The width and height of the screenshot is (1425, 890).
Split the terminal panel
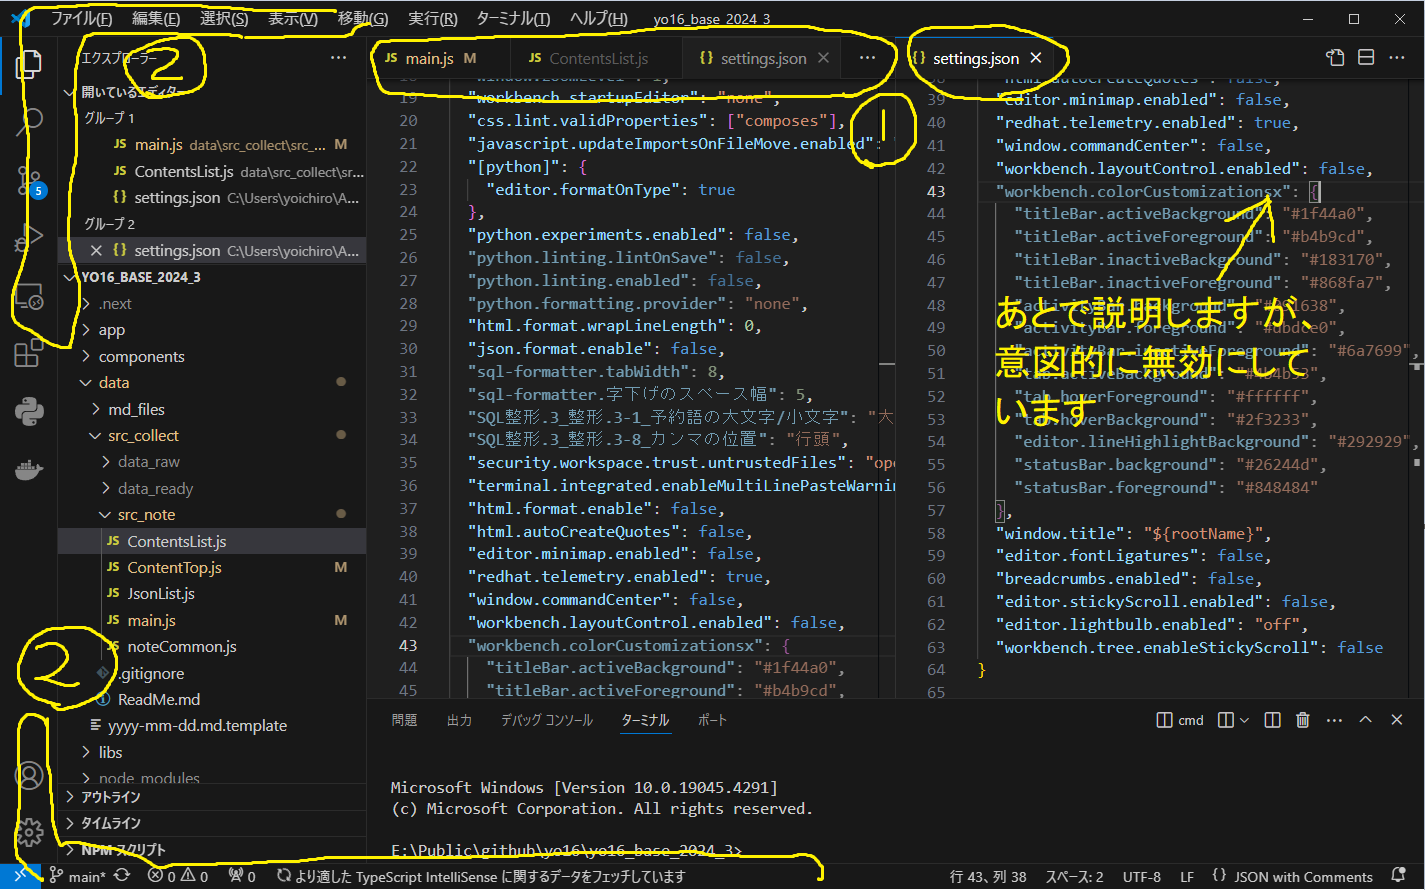(x=1272, y=720)
